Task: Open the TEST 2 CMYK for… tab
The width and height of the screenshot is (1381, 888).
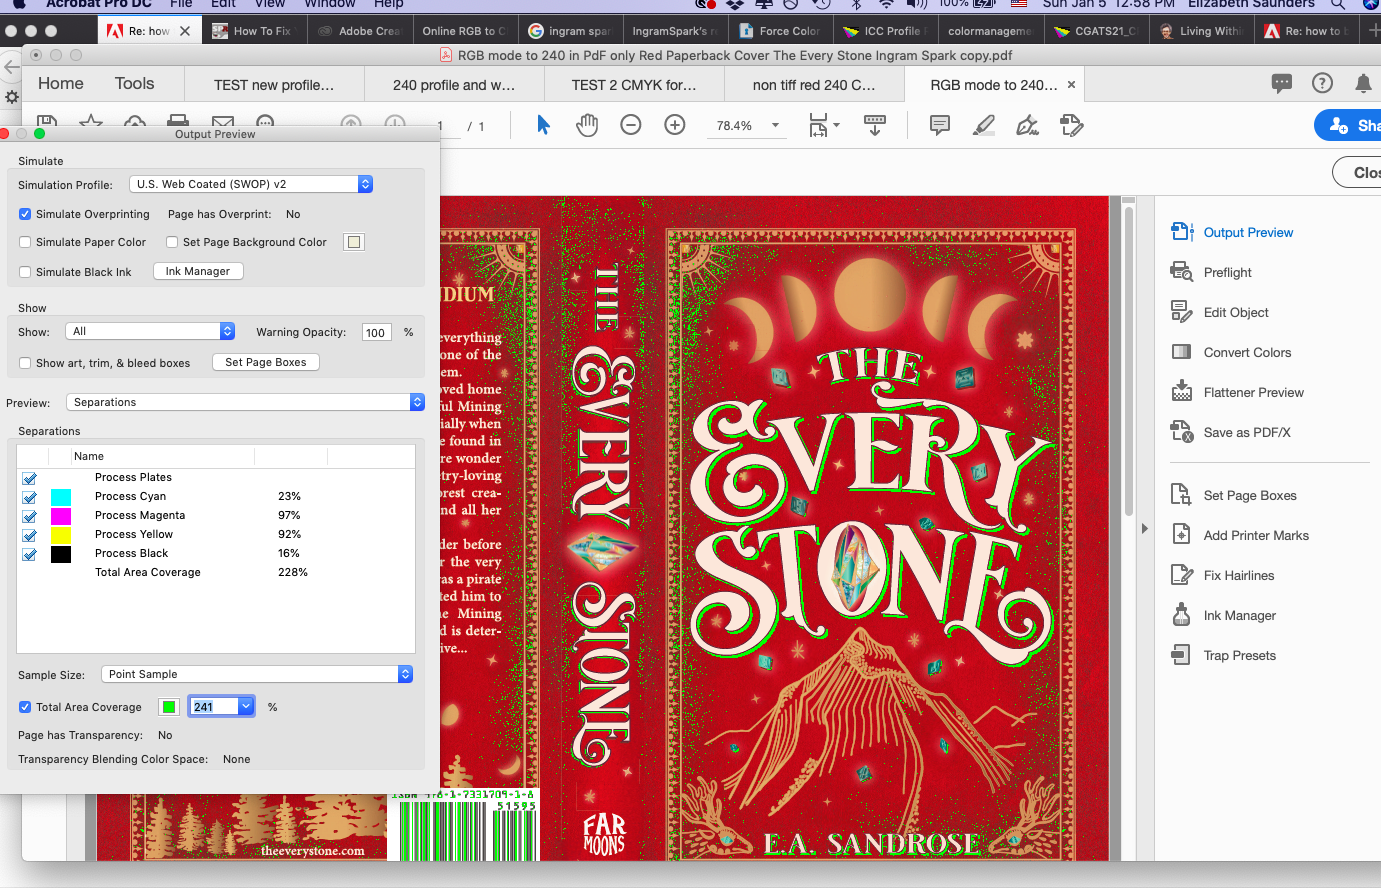Action: point(634,85)
